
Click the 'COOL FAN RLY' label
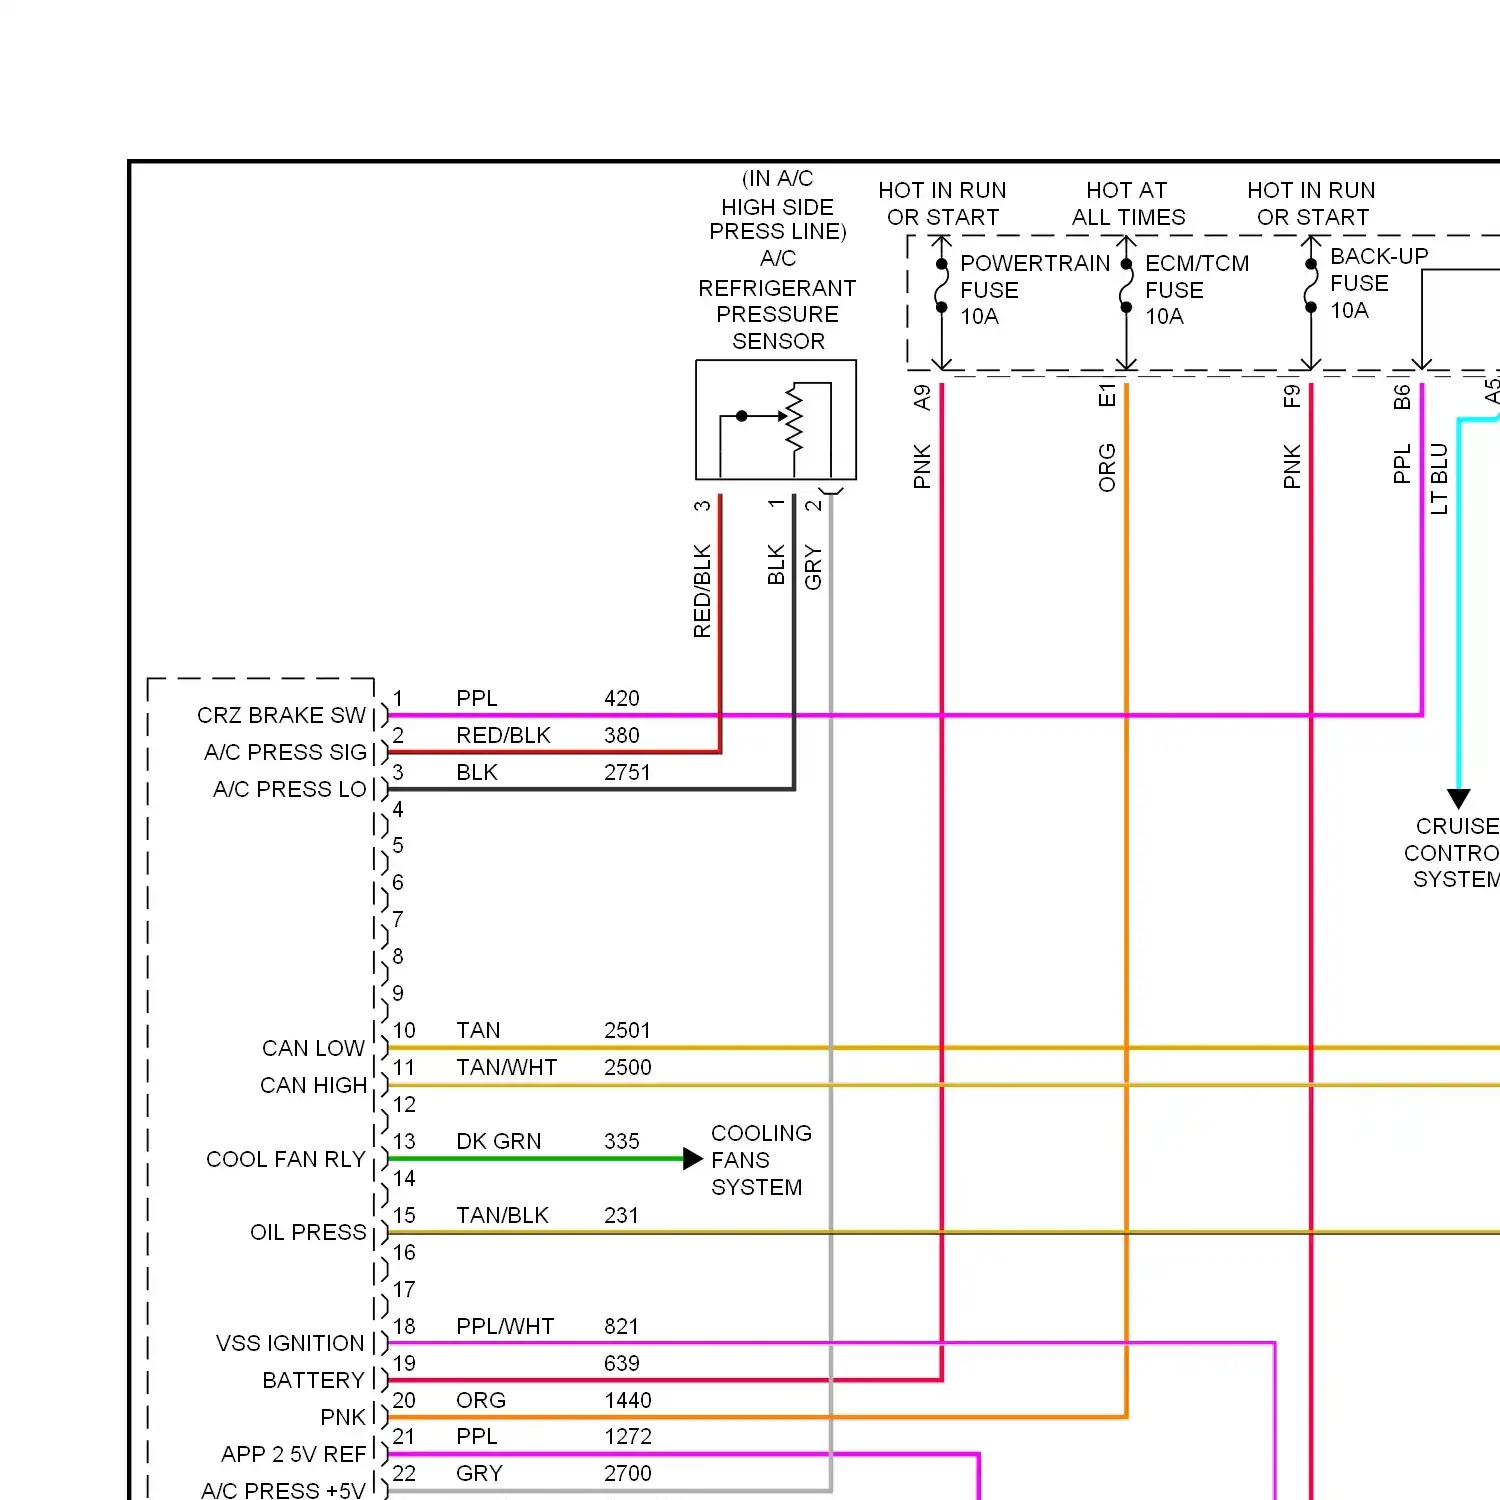[286, 1159]
